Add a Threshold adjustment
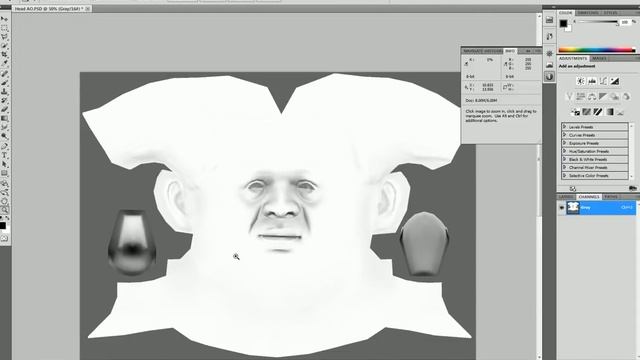Screen dimensions: 640x360 pyautogui.click(x=598, y=111)
